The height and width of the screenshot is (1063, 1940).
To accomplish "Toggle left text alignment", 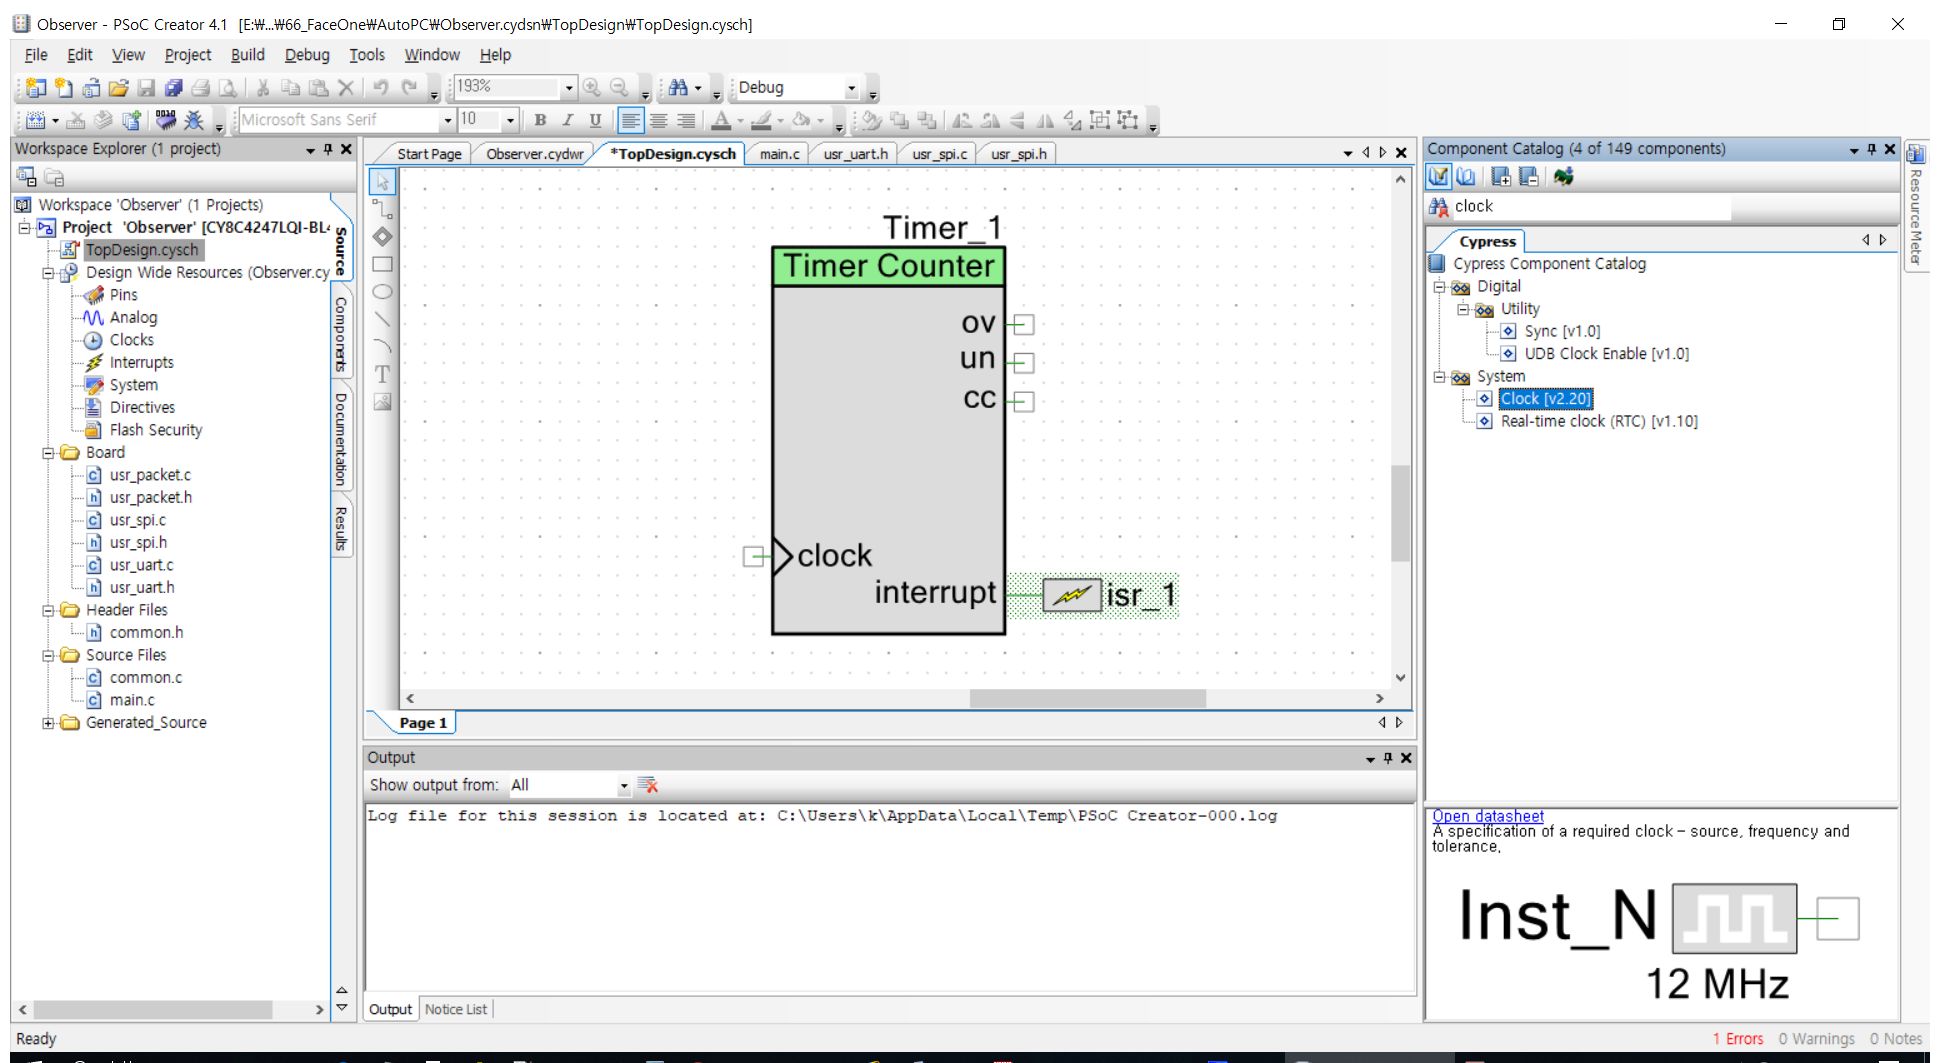I will pos(630,120).
